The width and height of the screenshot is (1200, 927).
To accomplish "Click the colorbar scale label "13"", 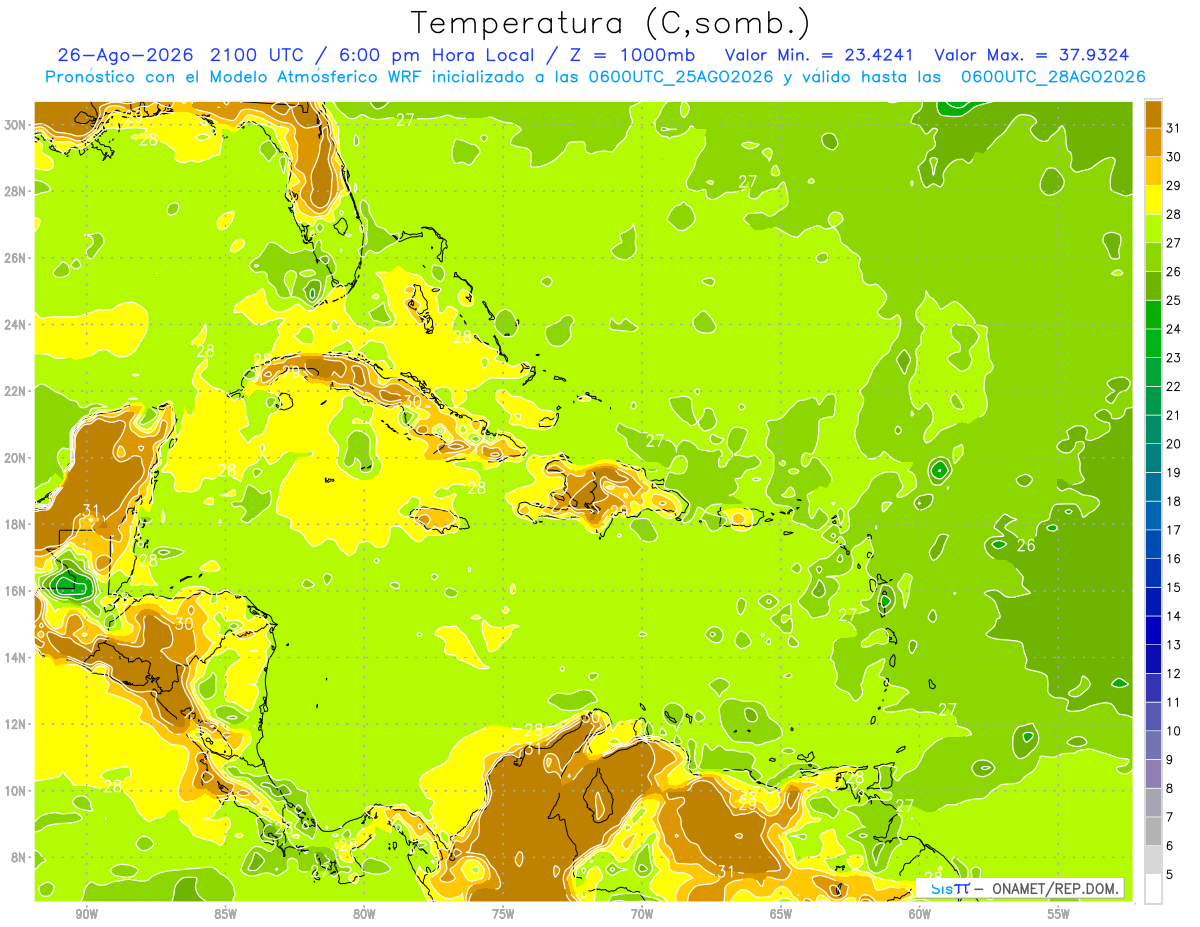I will [1174, 645].
